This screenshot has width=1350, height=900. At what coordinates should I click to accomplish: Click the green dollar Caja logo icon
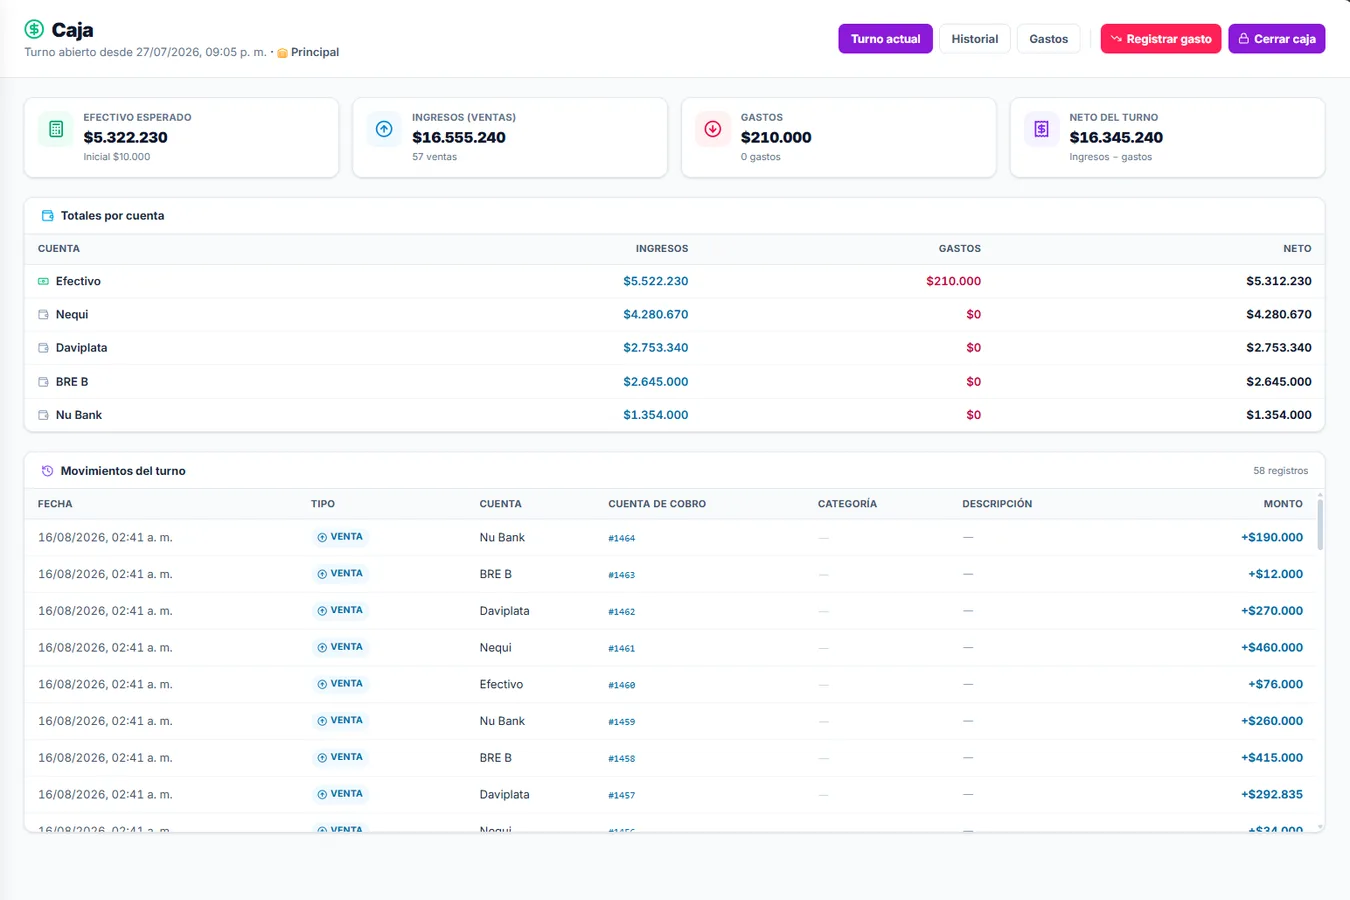34,29
